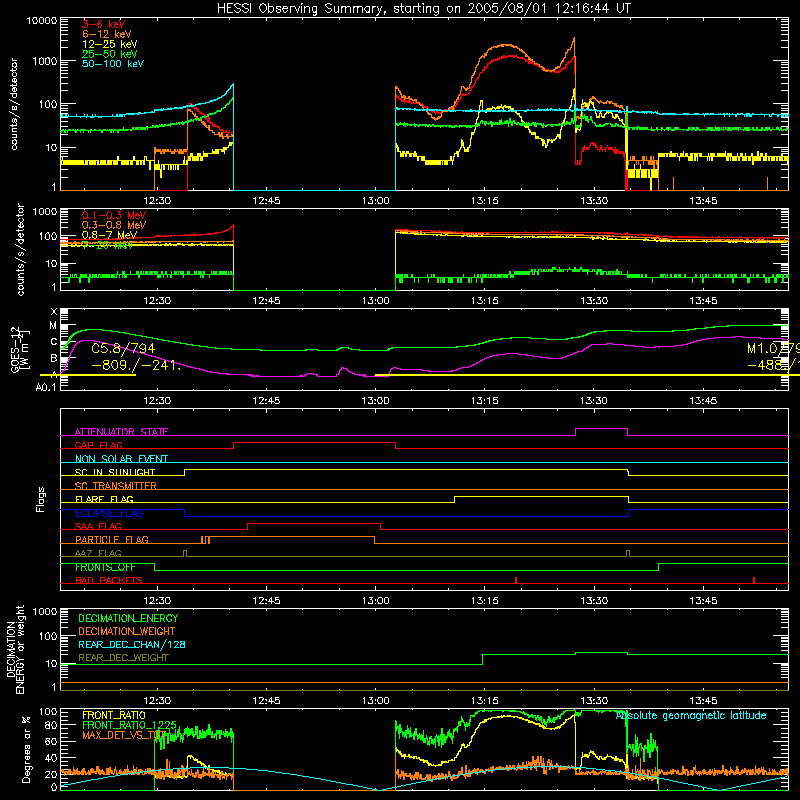Click the raised GAP_FLAG segment in Flags panel

314,443
